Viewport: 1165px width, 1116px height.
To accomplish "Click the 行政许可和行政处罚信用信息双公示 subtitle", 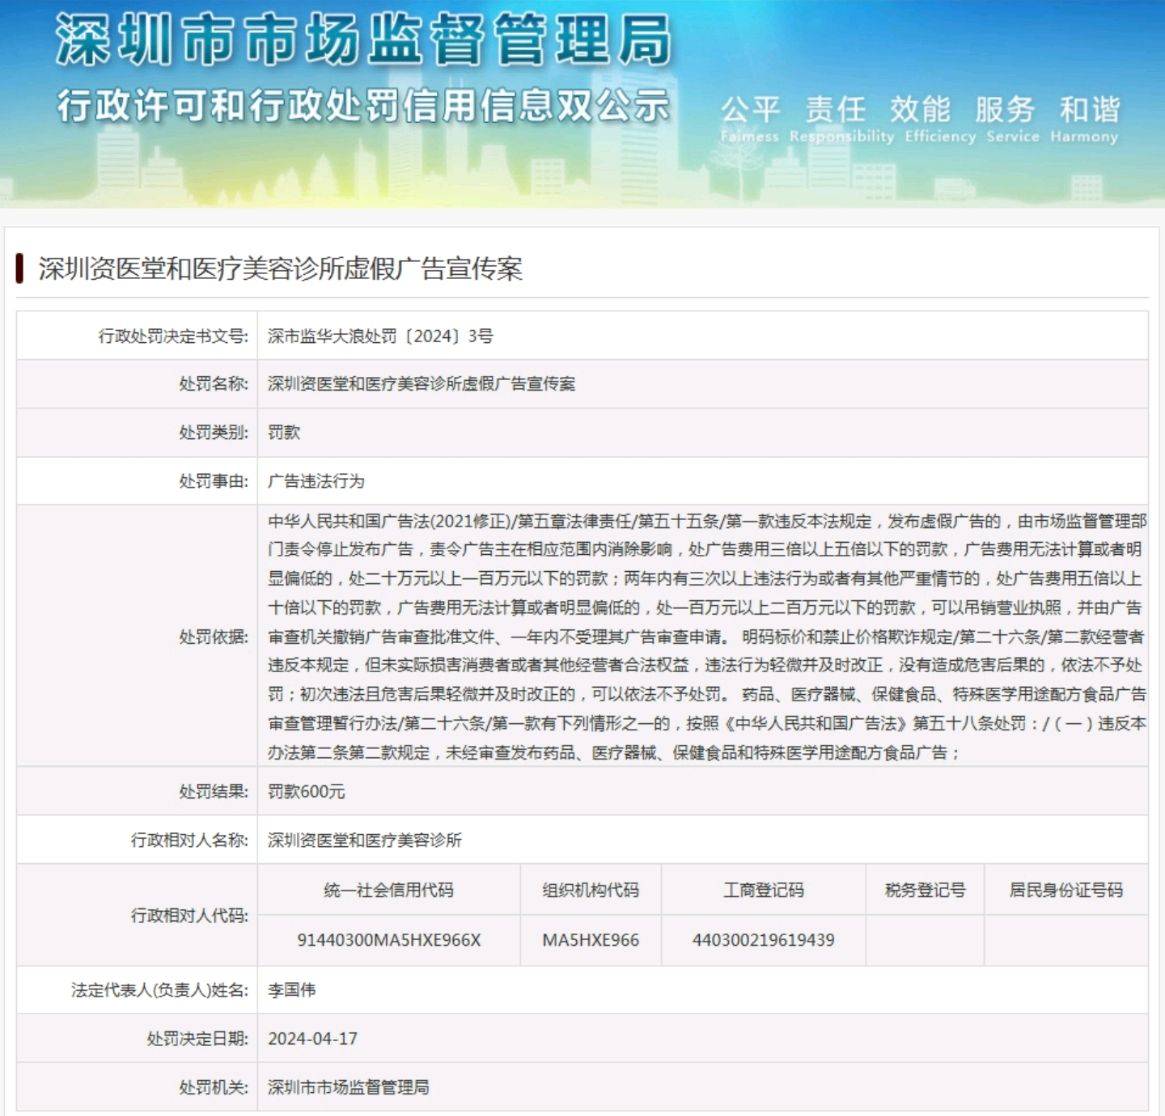I will point(362,106).
